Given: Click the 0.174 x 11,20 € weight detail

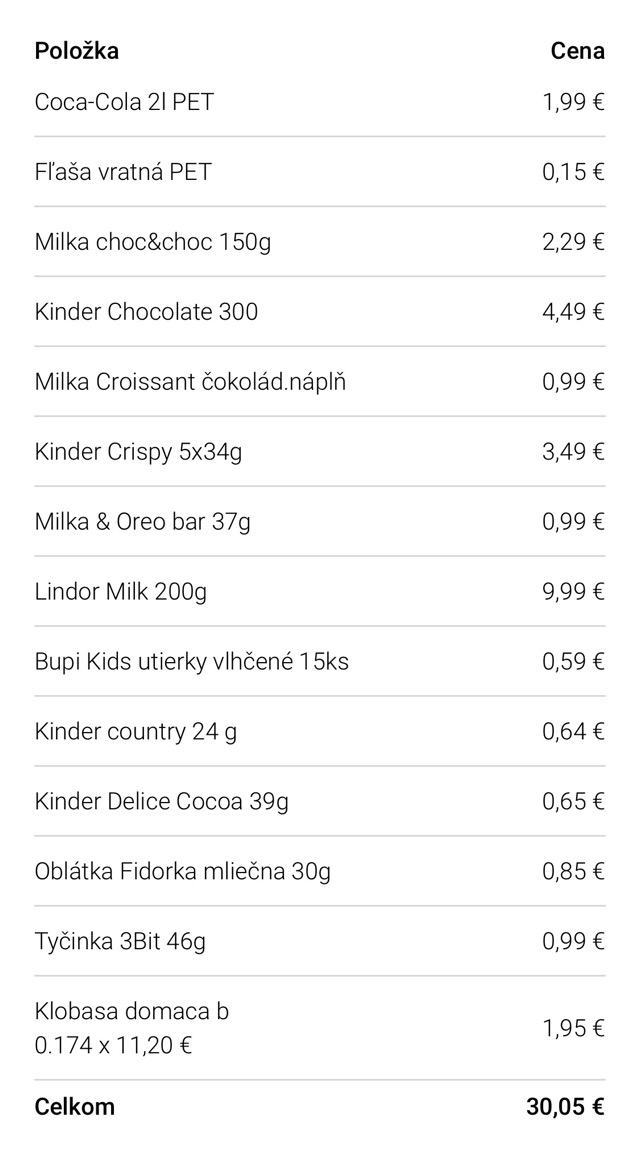Looking at the screenshot, I should pos(113,1046).
